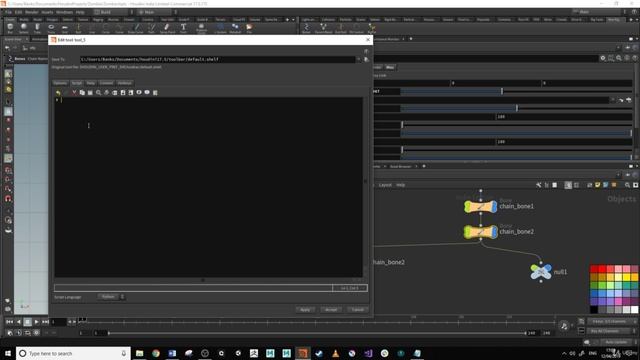The width and height of the screenshot is (640, 360).
Task: Open the left shelf set dropdown arrow
Action: coord(292,19)
